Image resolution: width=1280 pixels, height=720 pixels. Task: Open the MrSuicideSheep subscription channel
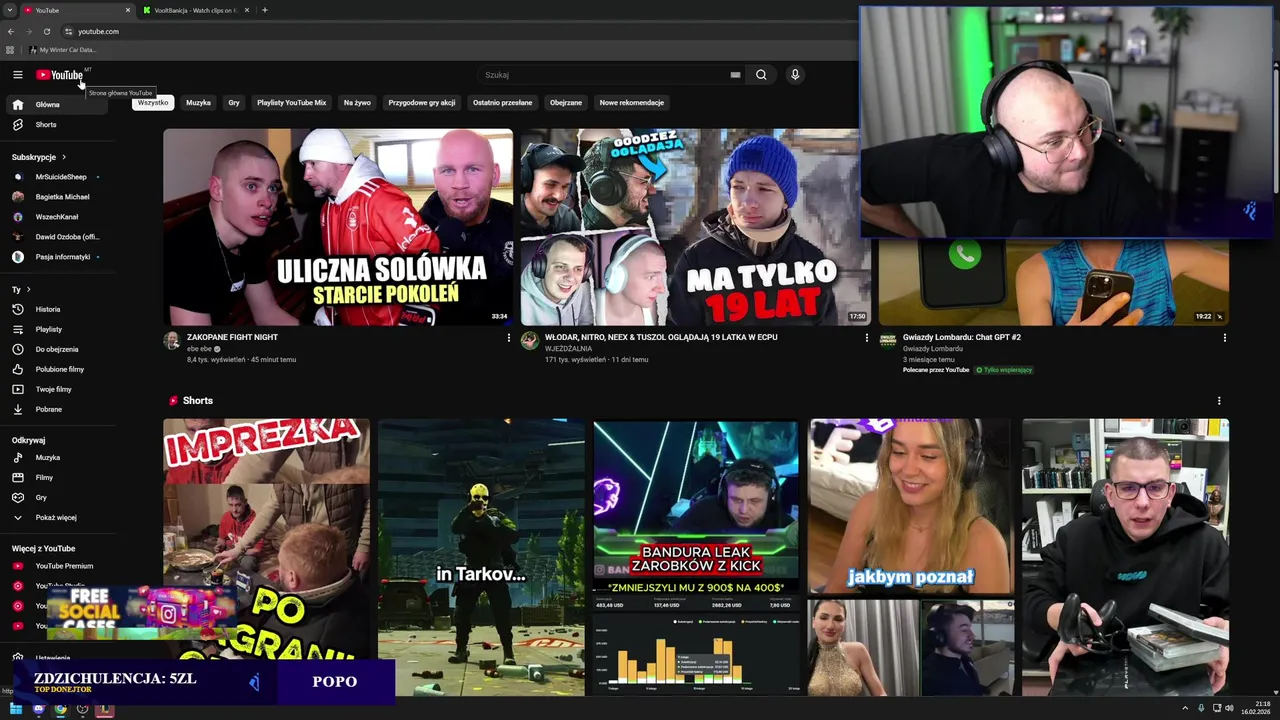coord(58,177)
